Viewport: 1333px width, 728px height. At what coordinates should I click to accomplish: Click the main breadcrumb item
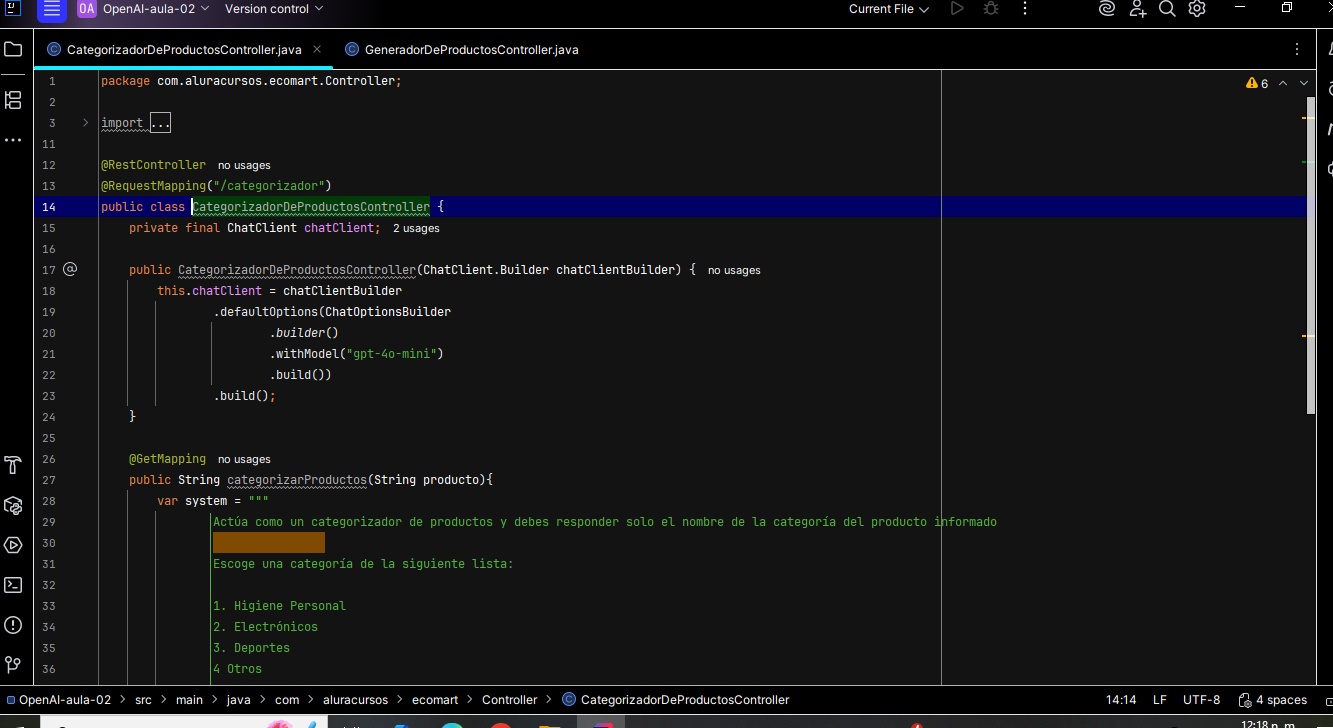click(x=189, y=700)
